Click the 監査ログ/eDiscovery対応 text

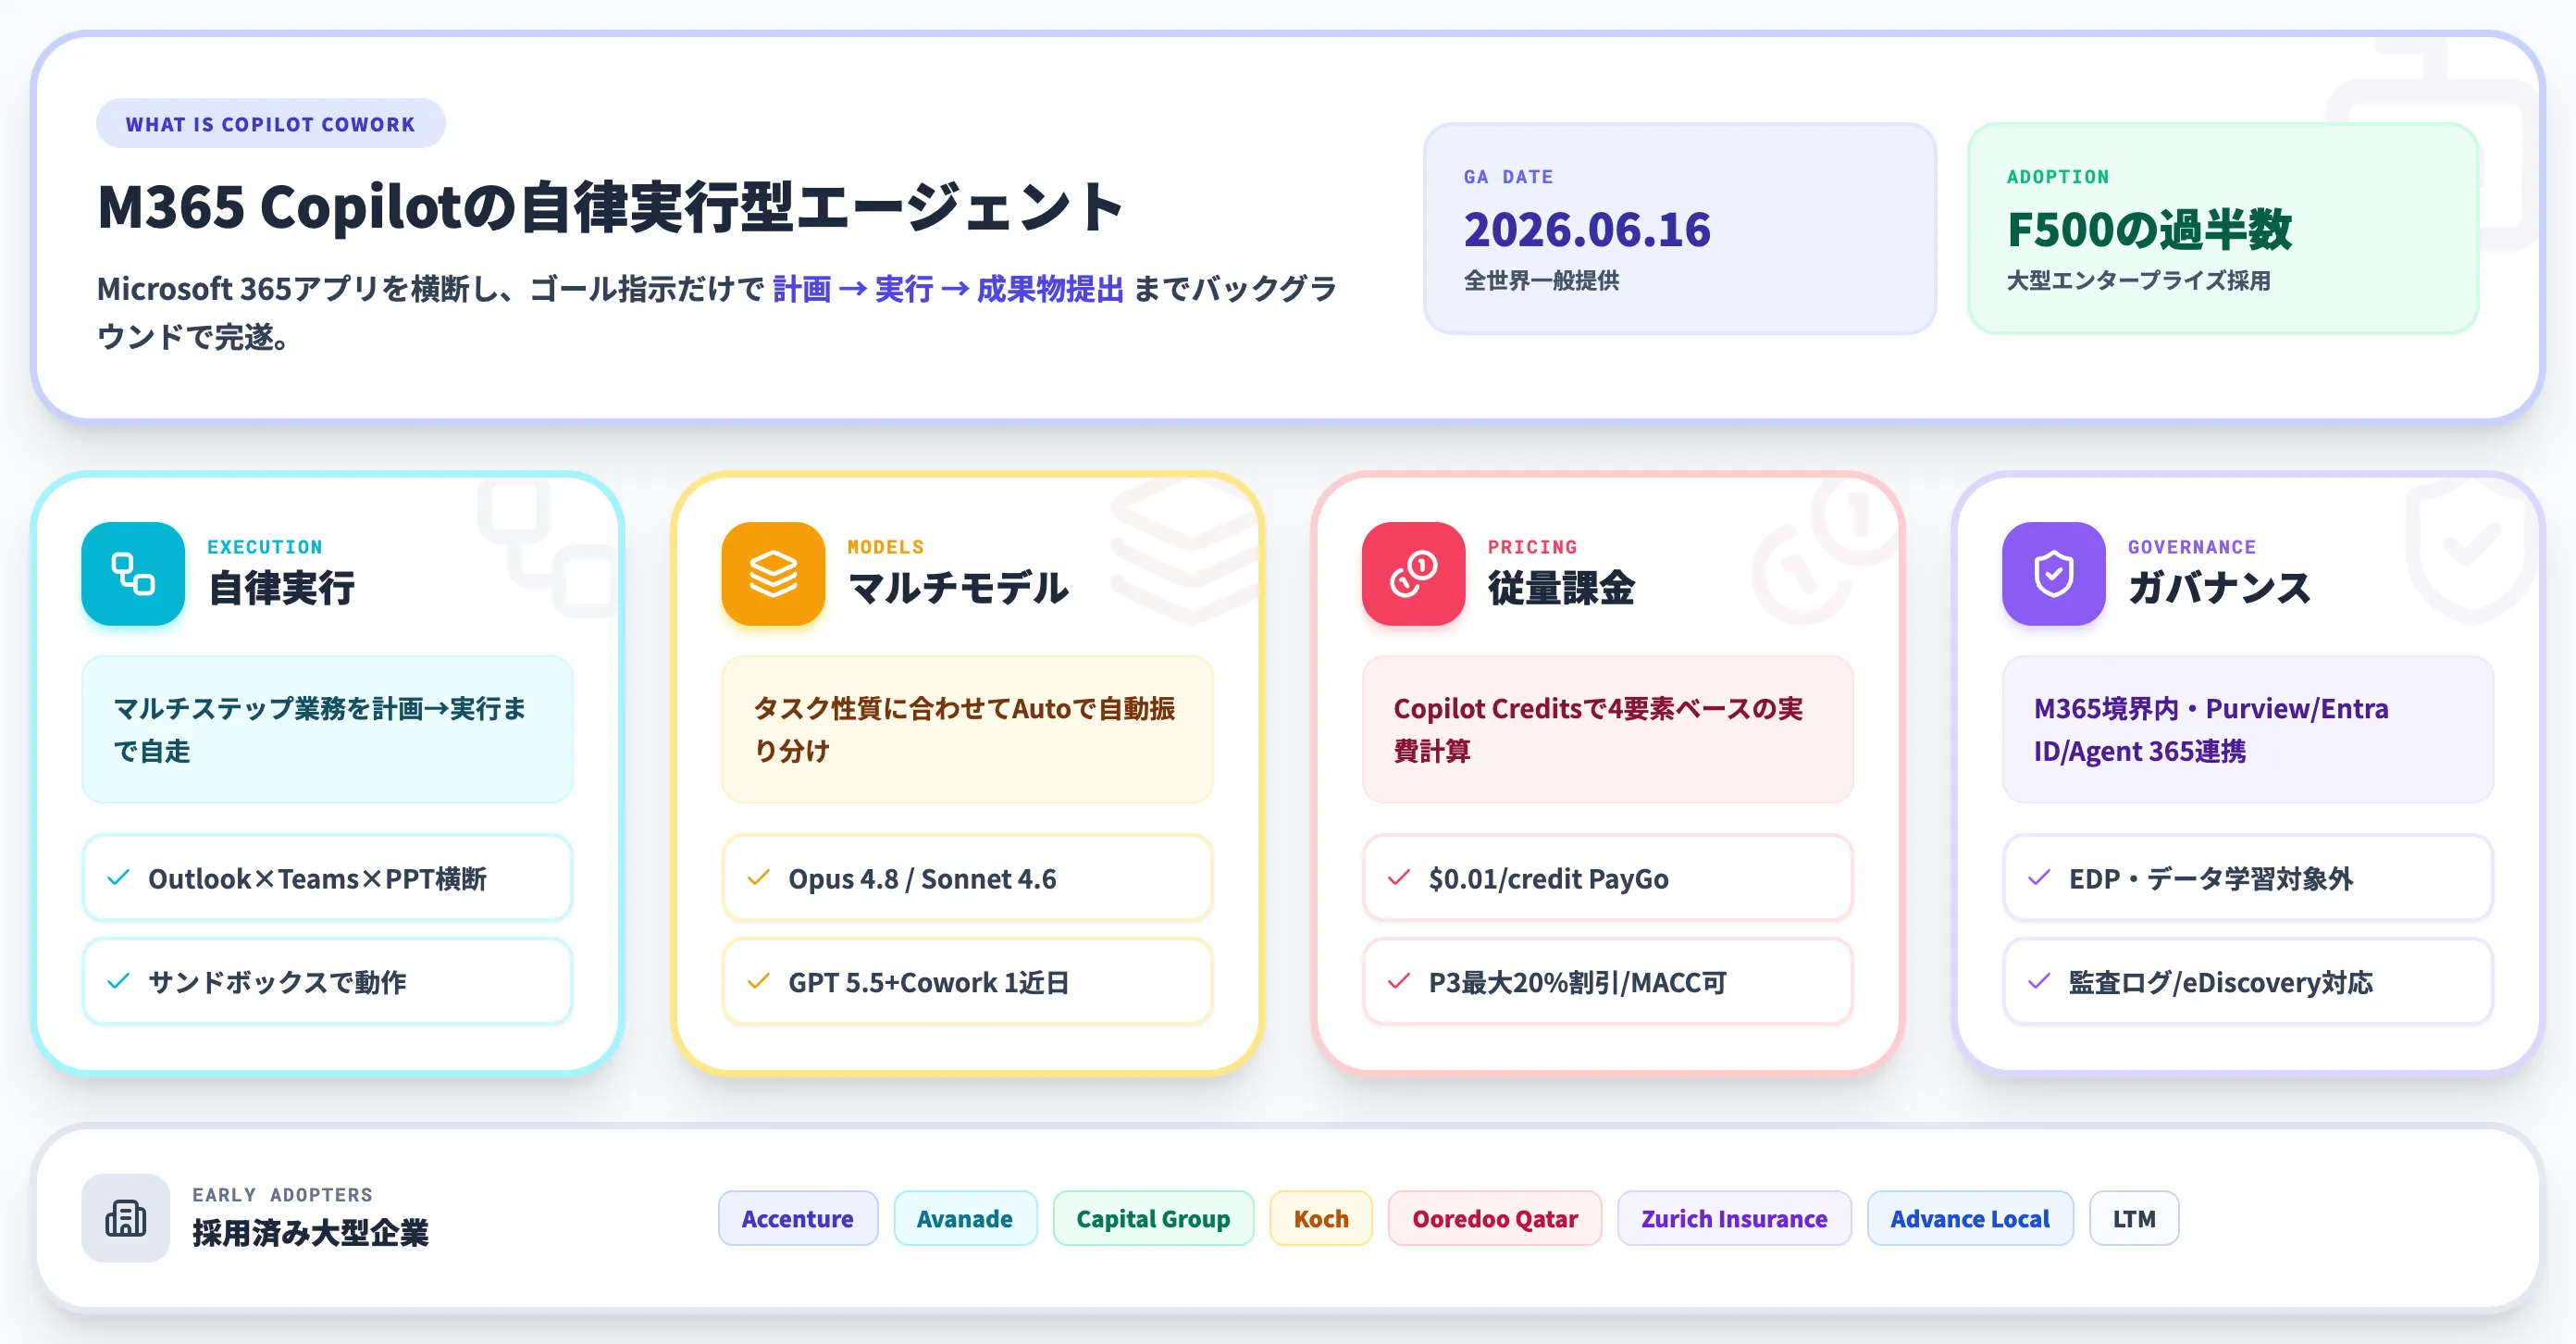tap(2220, 983)
